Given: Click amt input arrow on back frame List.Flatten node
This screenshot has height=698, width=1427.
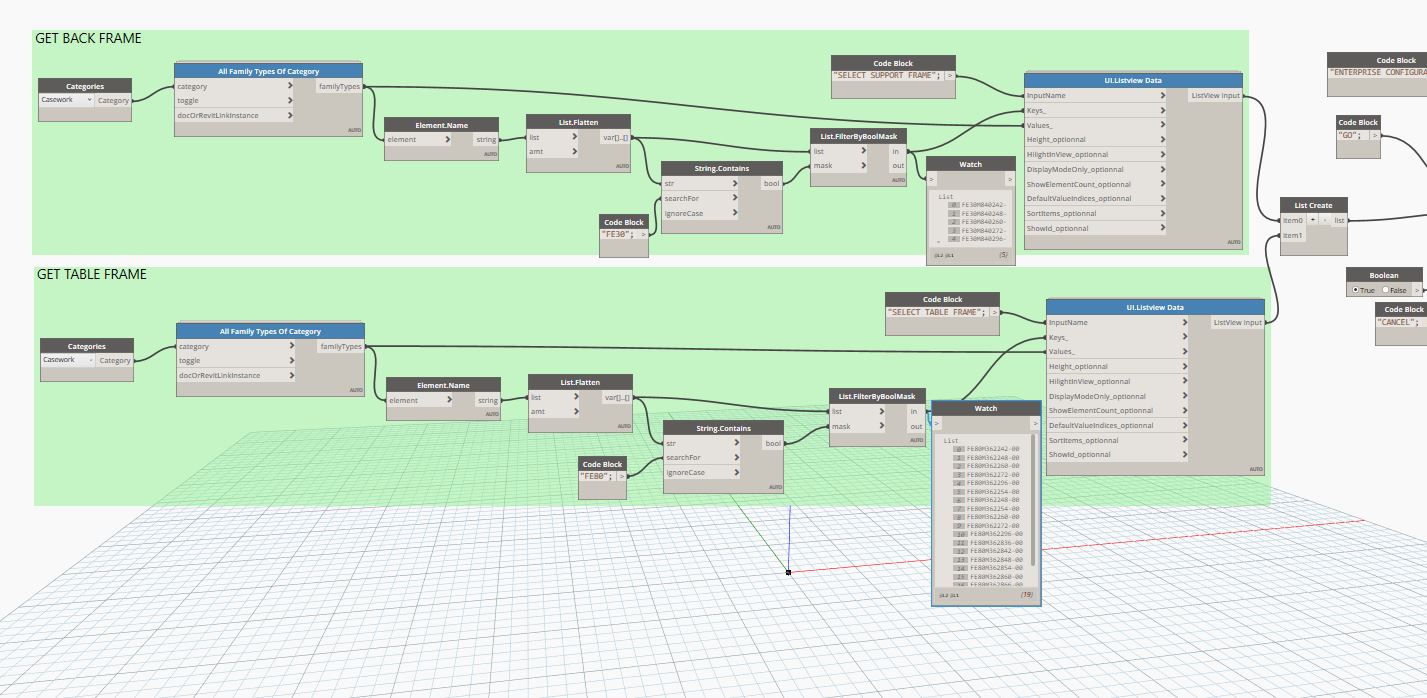Looking at the screenshot, I should tap(575, 152).
